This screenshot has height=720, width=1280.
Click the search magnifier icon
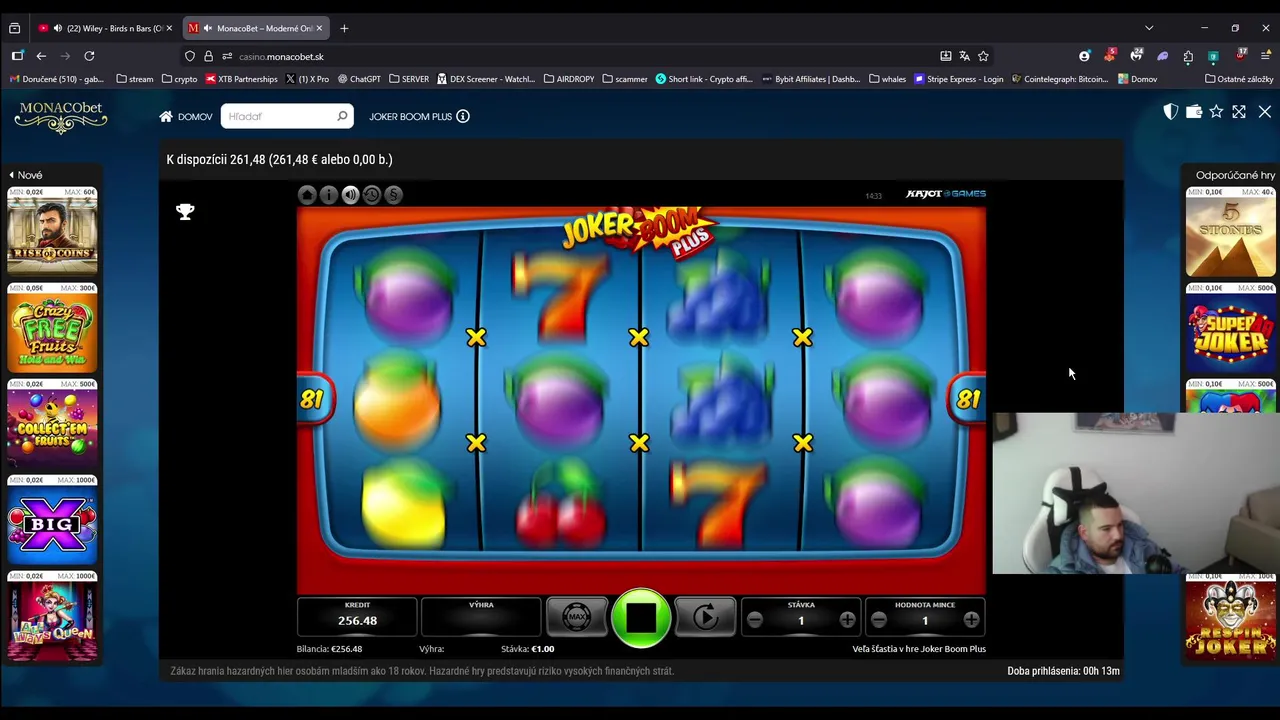[342, 116]
